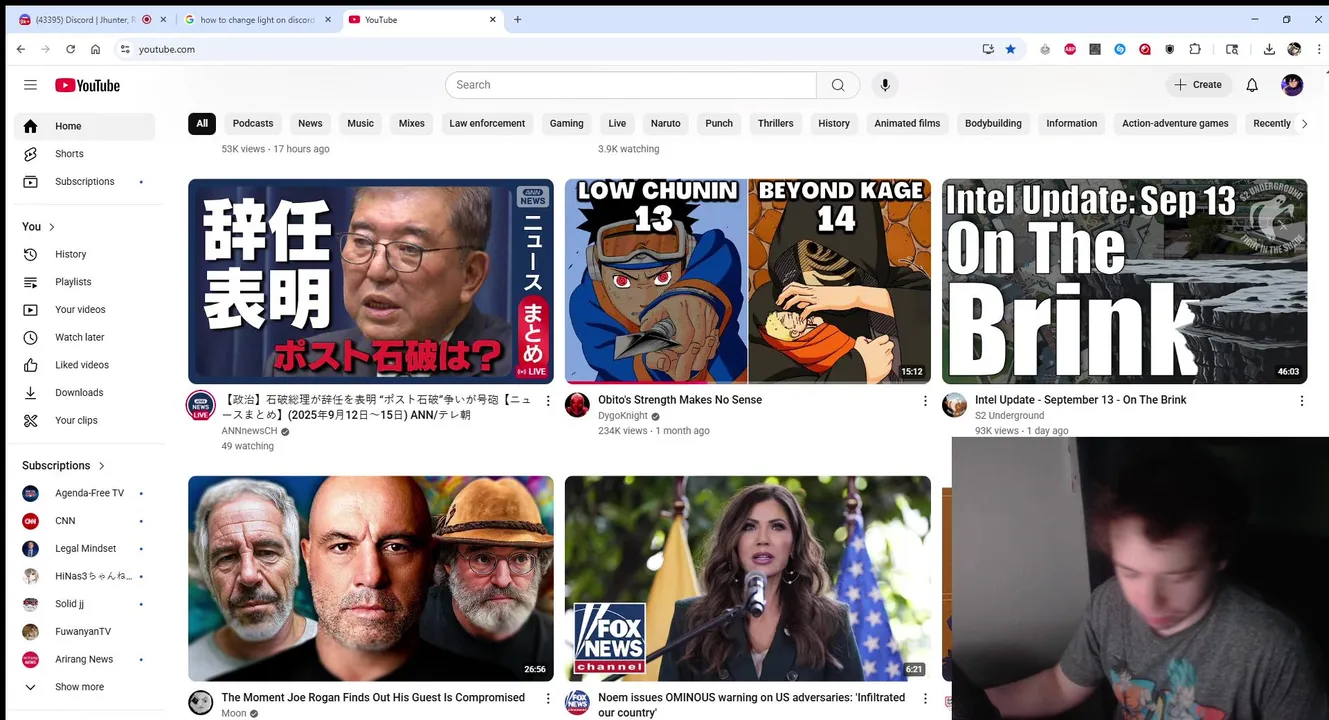Viewport: 1329px width, 720px height.
Task: Open the YouTube hamburger guide menu
Action: tap(30, 85)
